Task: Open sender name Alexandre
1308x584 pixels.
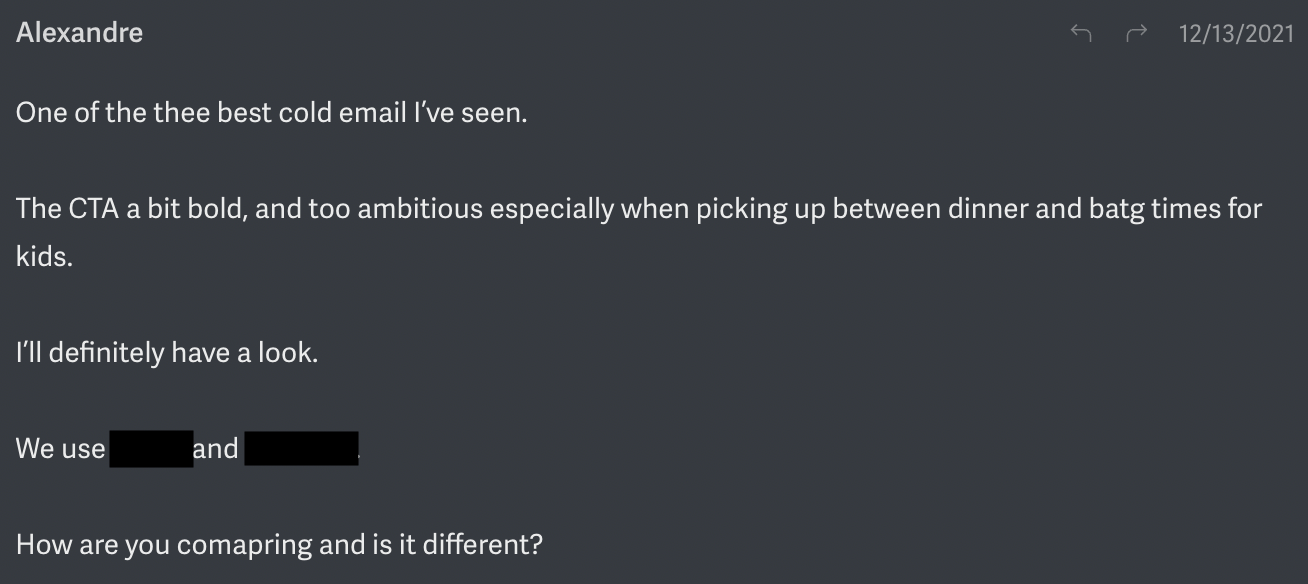Action: pyautogui.click(x=79, y=33)
